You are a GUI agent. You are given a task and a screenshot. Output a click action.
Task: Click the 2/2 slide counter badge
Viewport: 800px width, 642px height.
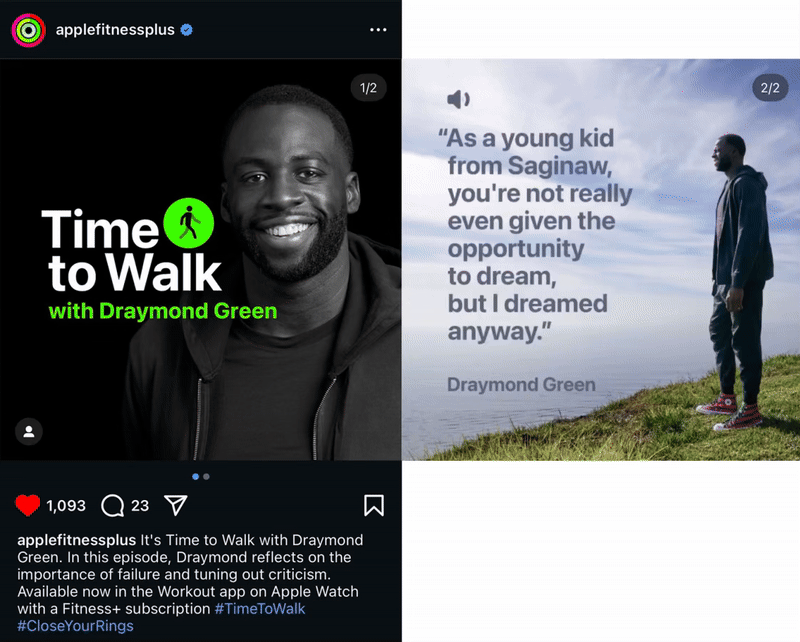click(770, 88)
